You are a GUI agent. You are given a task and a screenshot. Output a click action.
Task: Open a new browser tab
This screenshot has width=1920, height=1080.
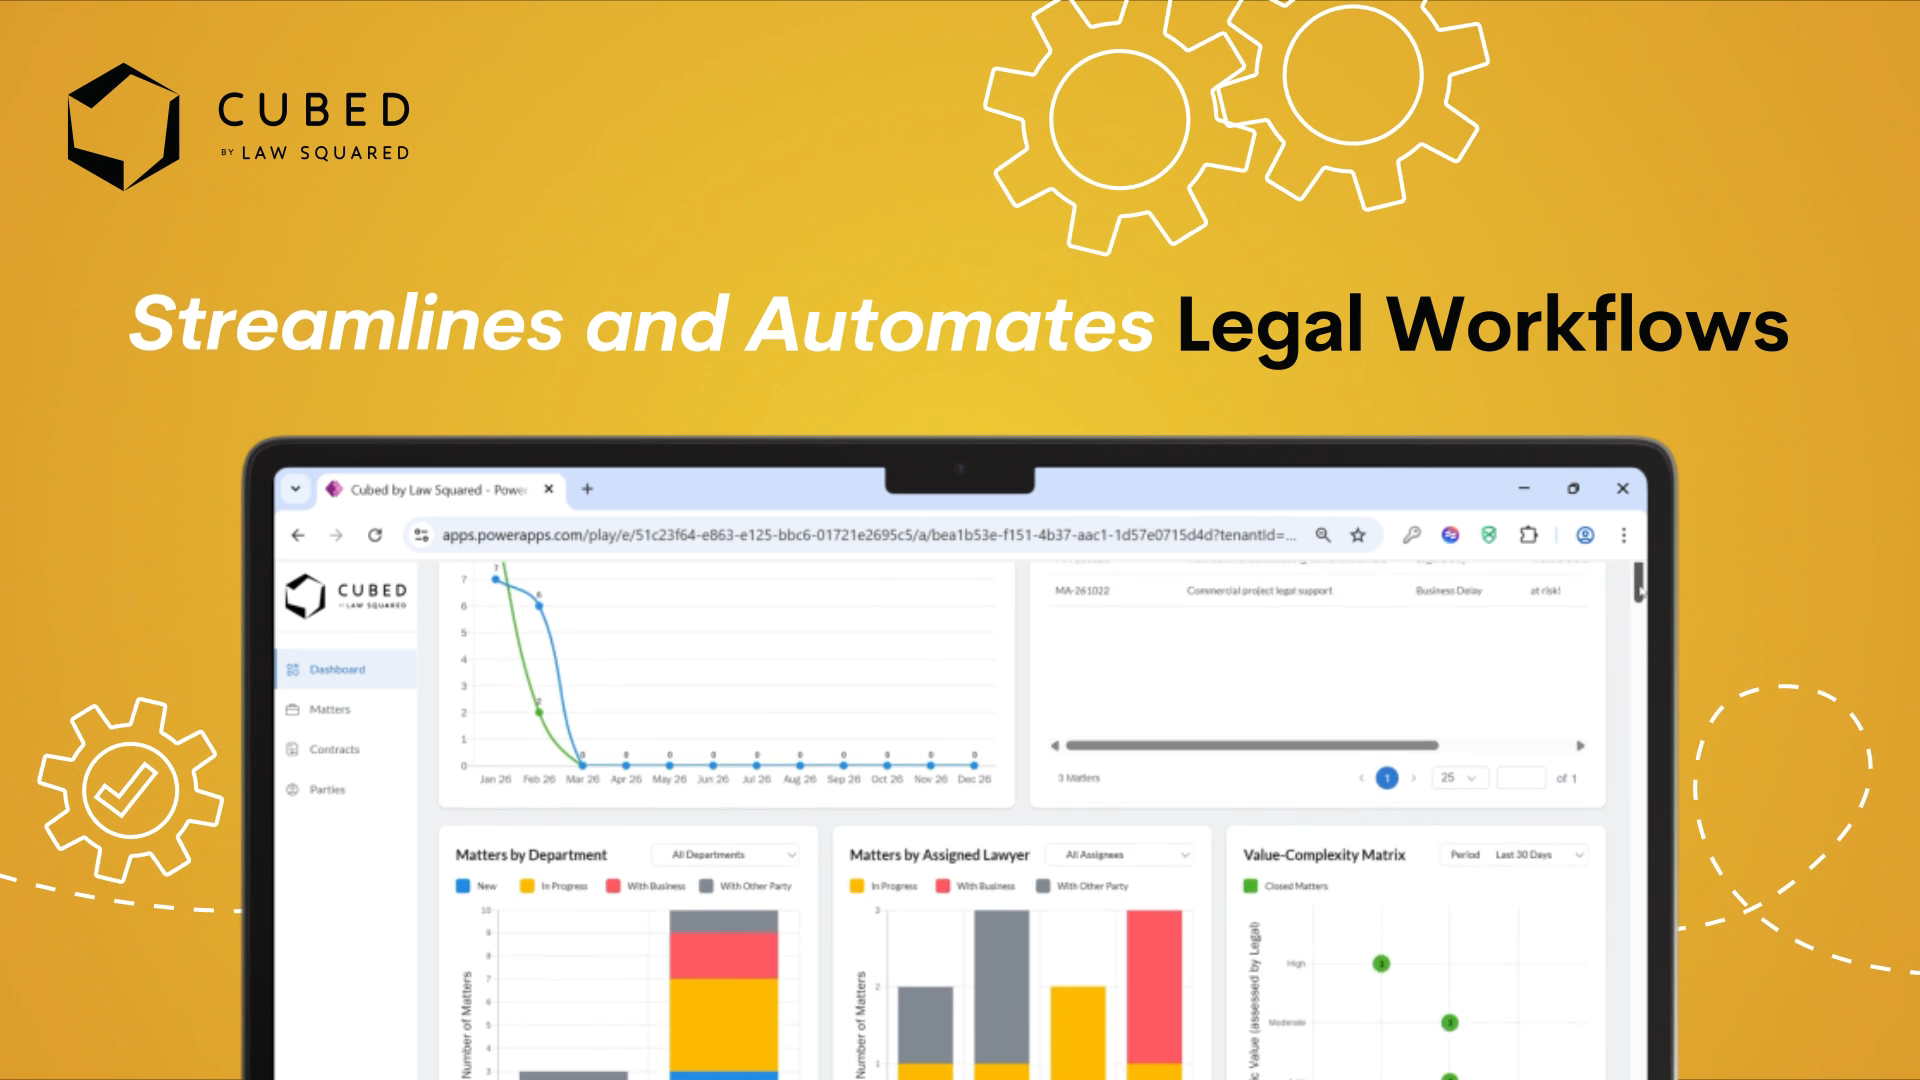point(588,489)
